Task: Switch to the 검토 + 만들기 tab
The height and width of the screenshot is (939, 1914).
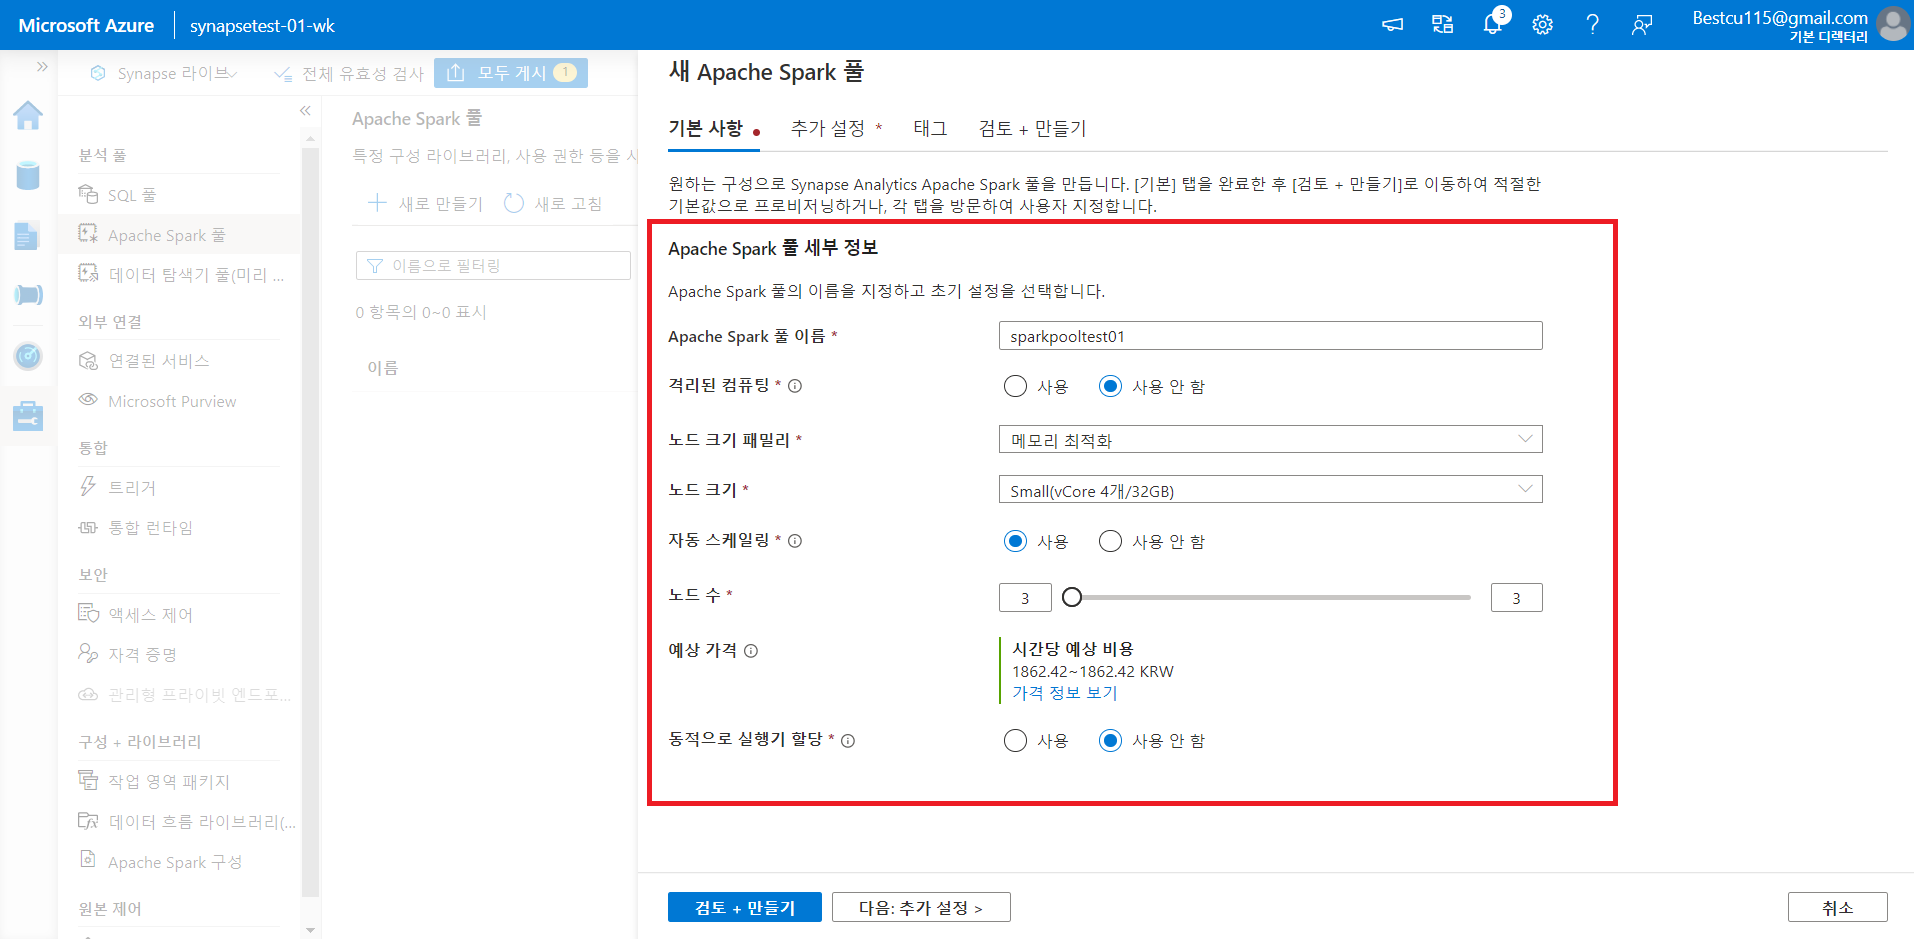Action: click(1032, 128)
